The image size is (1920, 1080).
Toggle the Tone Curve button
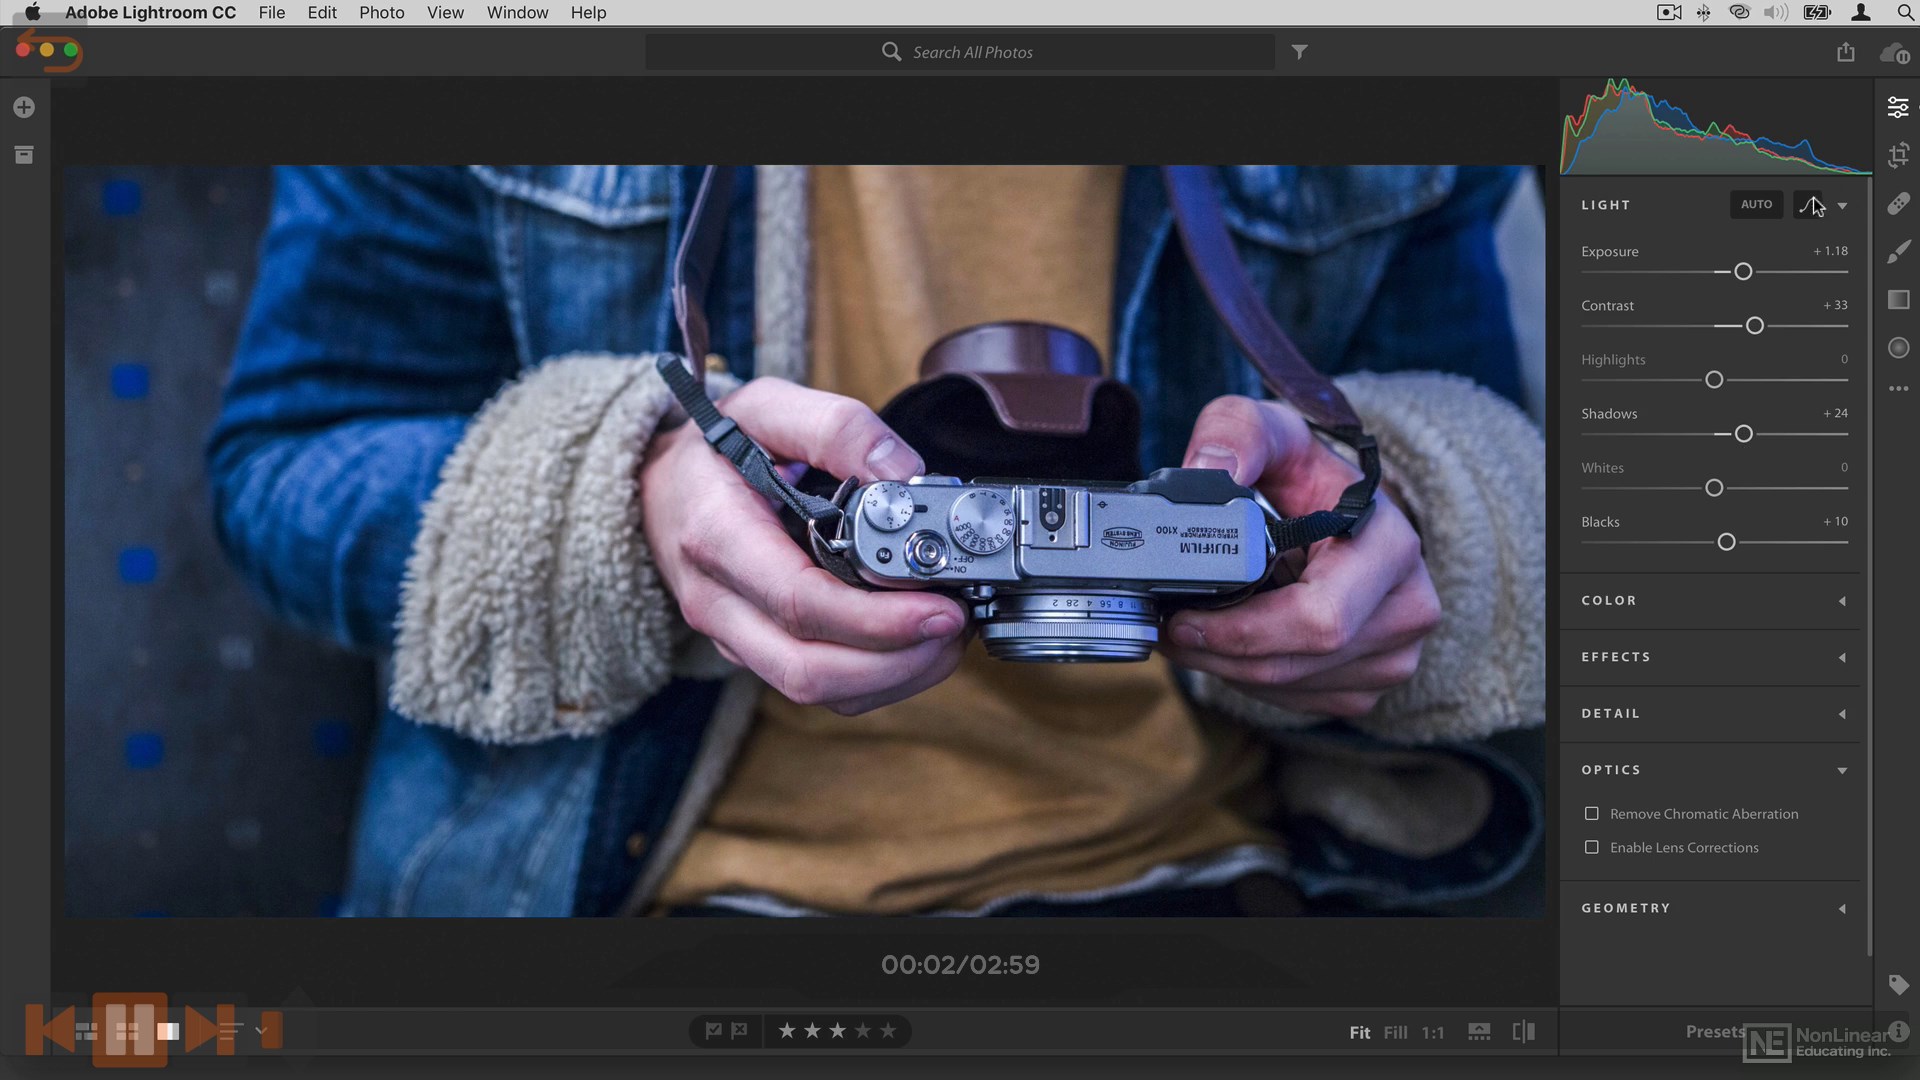point(1807,205)
